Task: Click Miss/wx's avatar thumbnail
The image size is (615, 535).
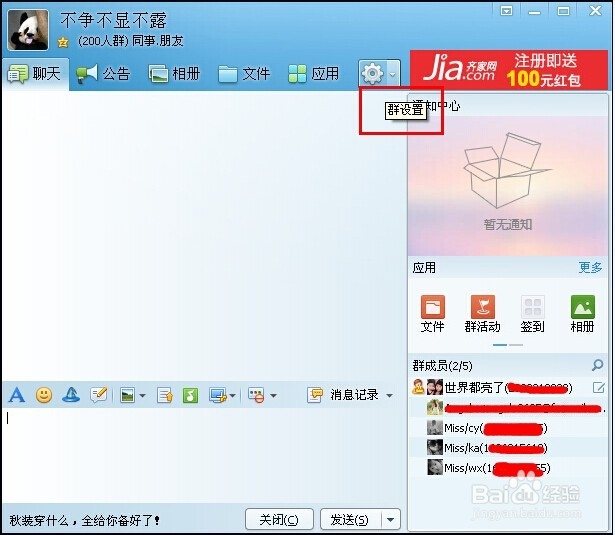Action: (435, 468)
